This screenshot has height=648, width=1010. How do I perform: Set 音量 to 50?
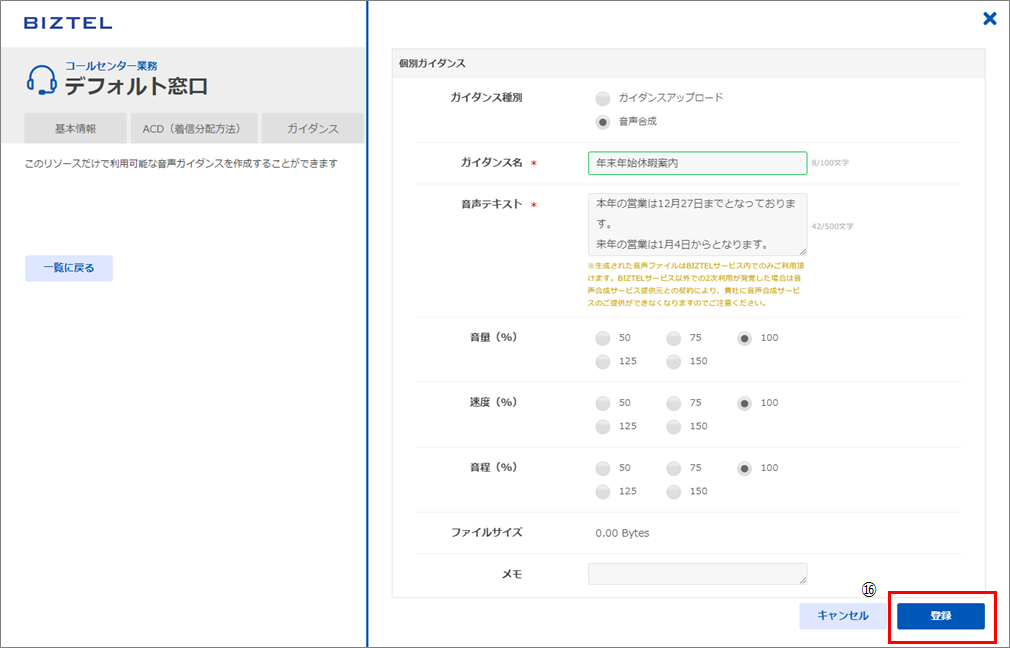pos(603,338)
